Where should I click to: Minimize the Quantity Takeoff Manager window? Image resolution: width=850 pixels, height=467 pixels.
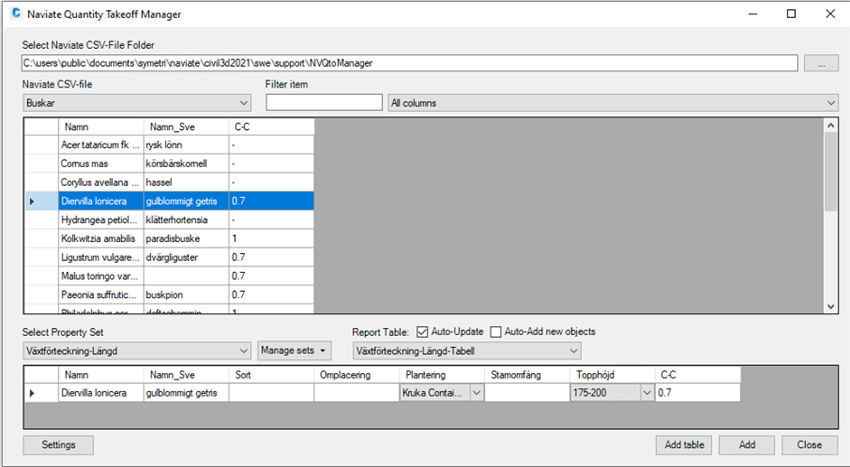click(752, 14)
